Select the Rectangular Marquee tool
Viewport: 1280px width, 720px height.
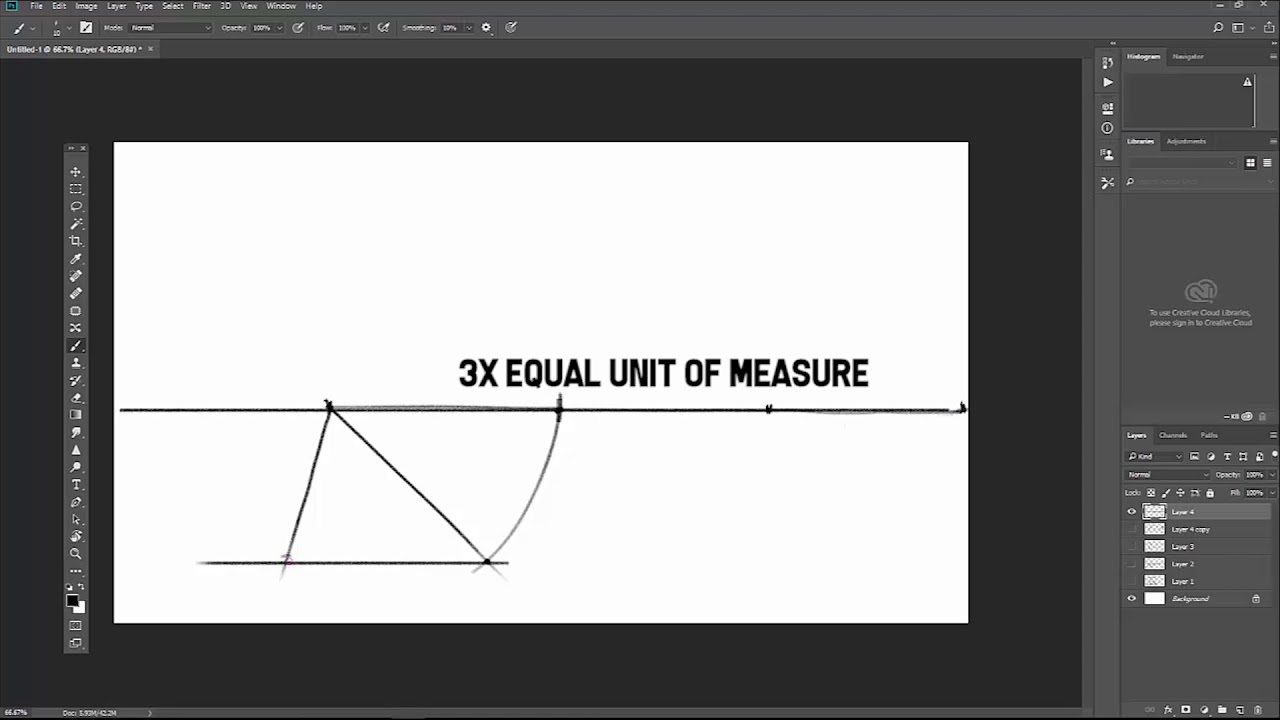point(76,189)
